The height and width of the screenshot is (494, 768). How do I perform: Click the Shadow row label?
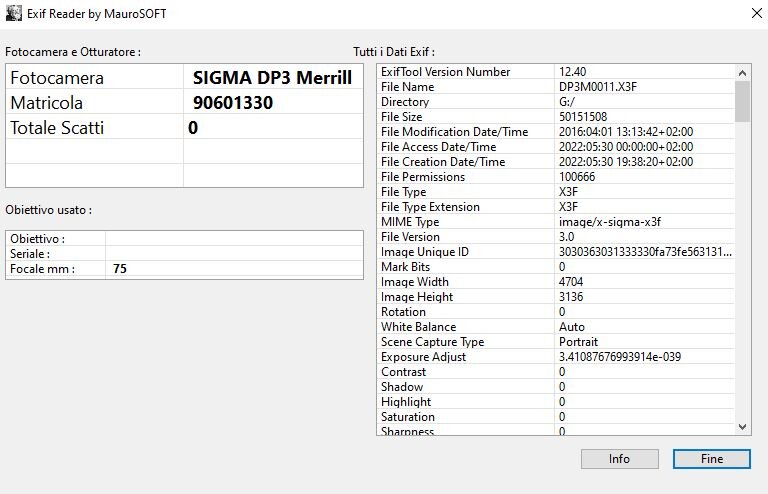click(x=402, y=387)
